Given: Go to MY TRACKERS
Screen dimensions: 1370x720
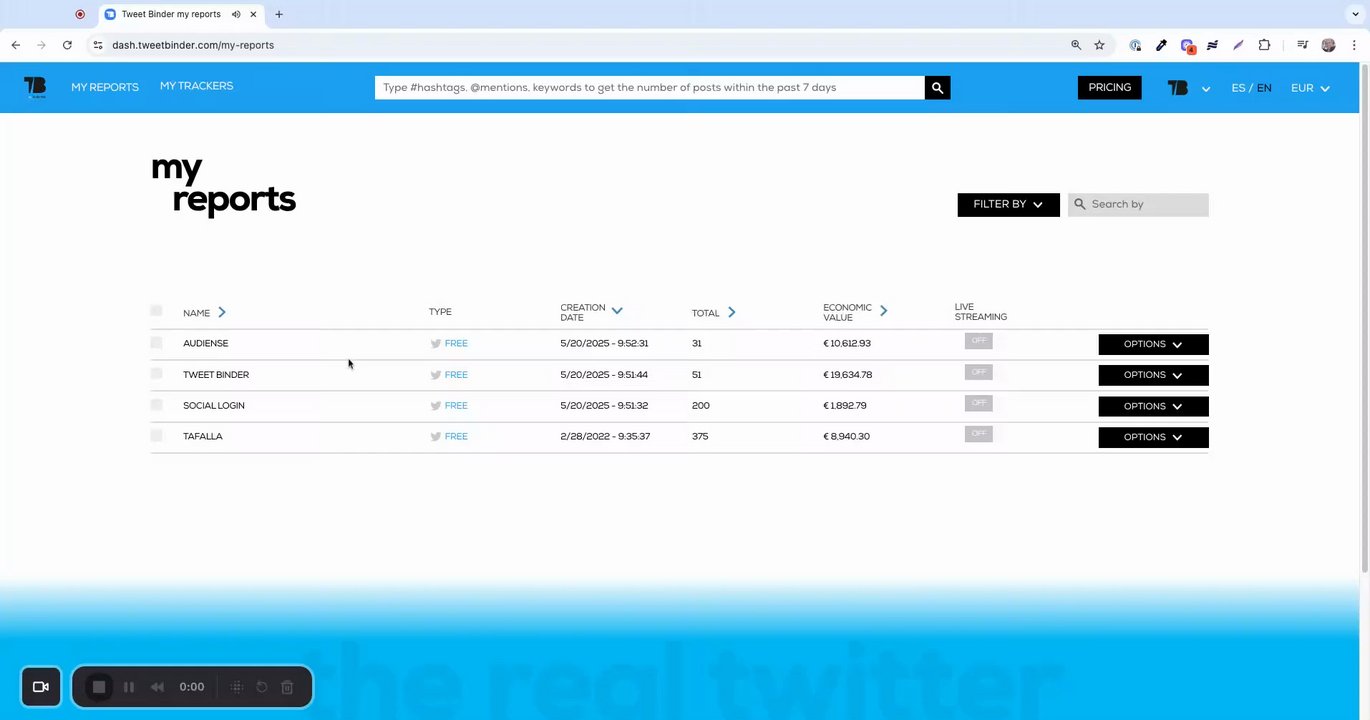Looking at the screenshot, I should [196, 86].
